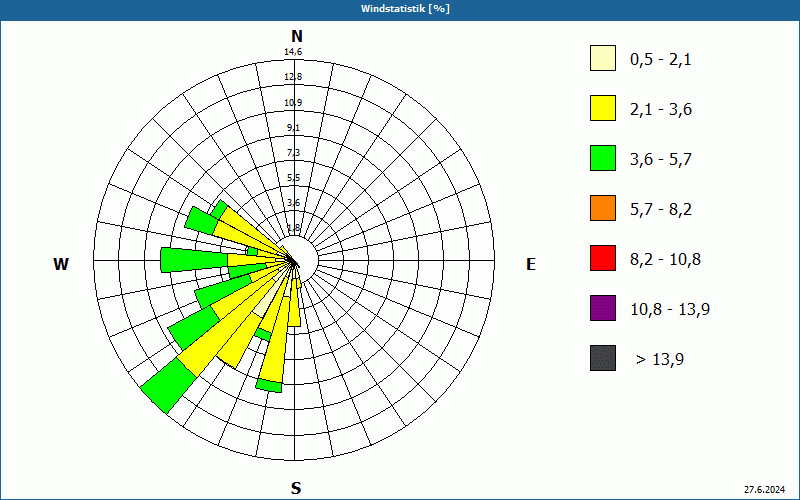Click the yellow 2,1 - 3,6 legend swatch
The image size is (800, 500).
(x=603, y=108)
